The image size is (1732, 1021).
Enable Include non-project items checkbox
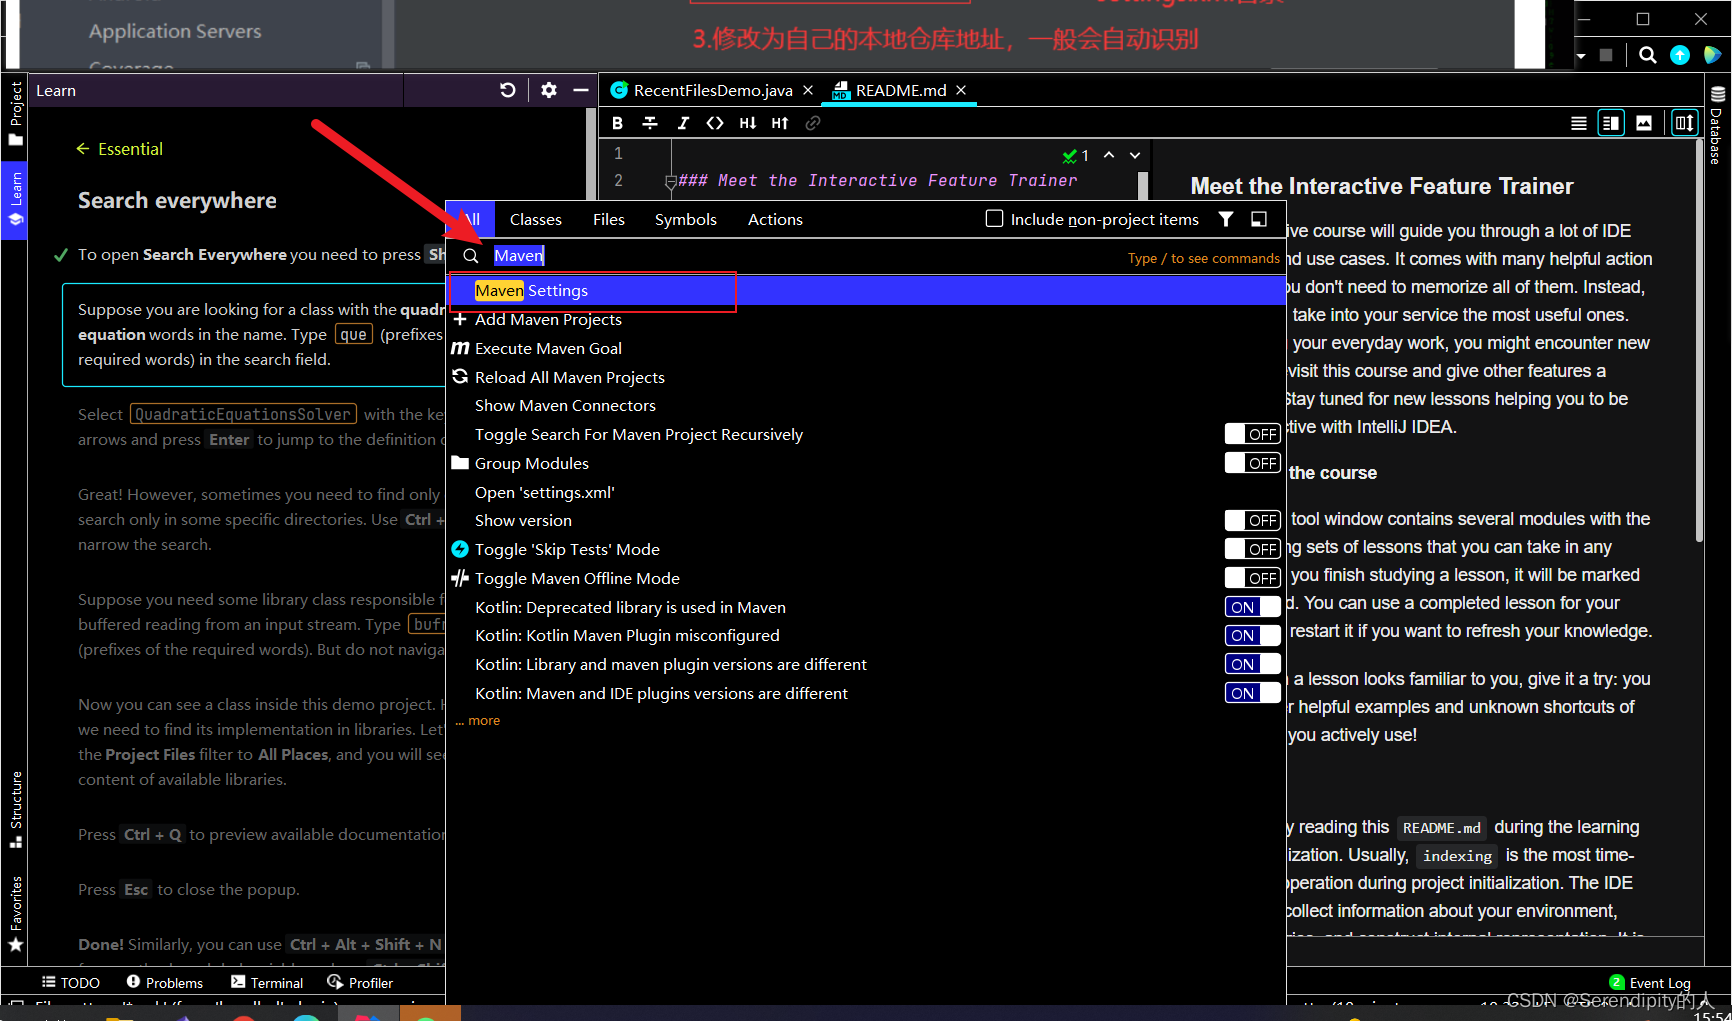pos(994,219)
